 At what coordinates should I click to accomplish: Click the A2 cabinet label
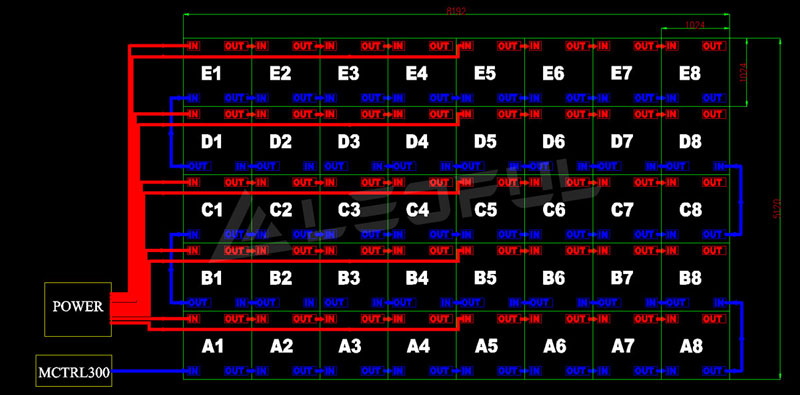[281, 347]
